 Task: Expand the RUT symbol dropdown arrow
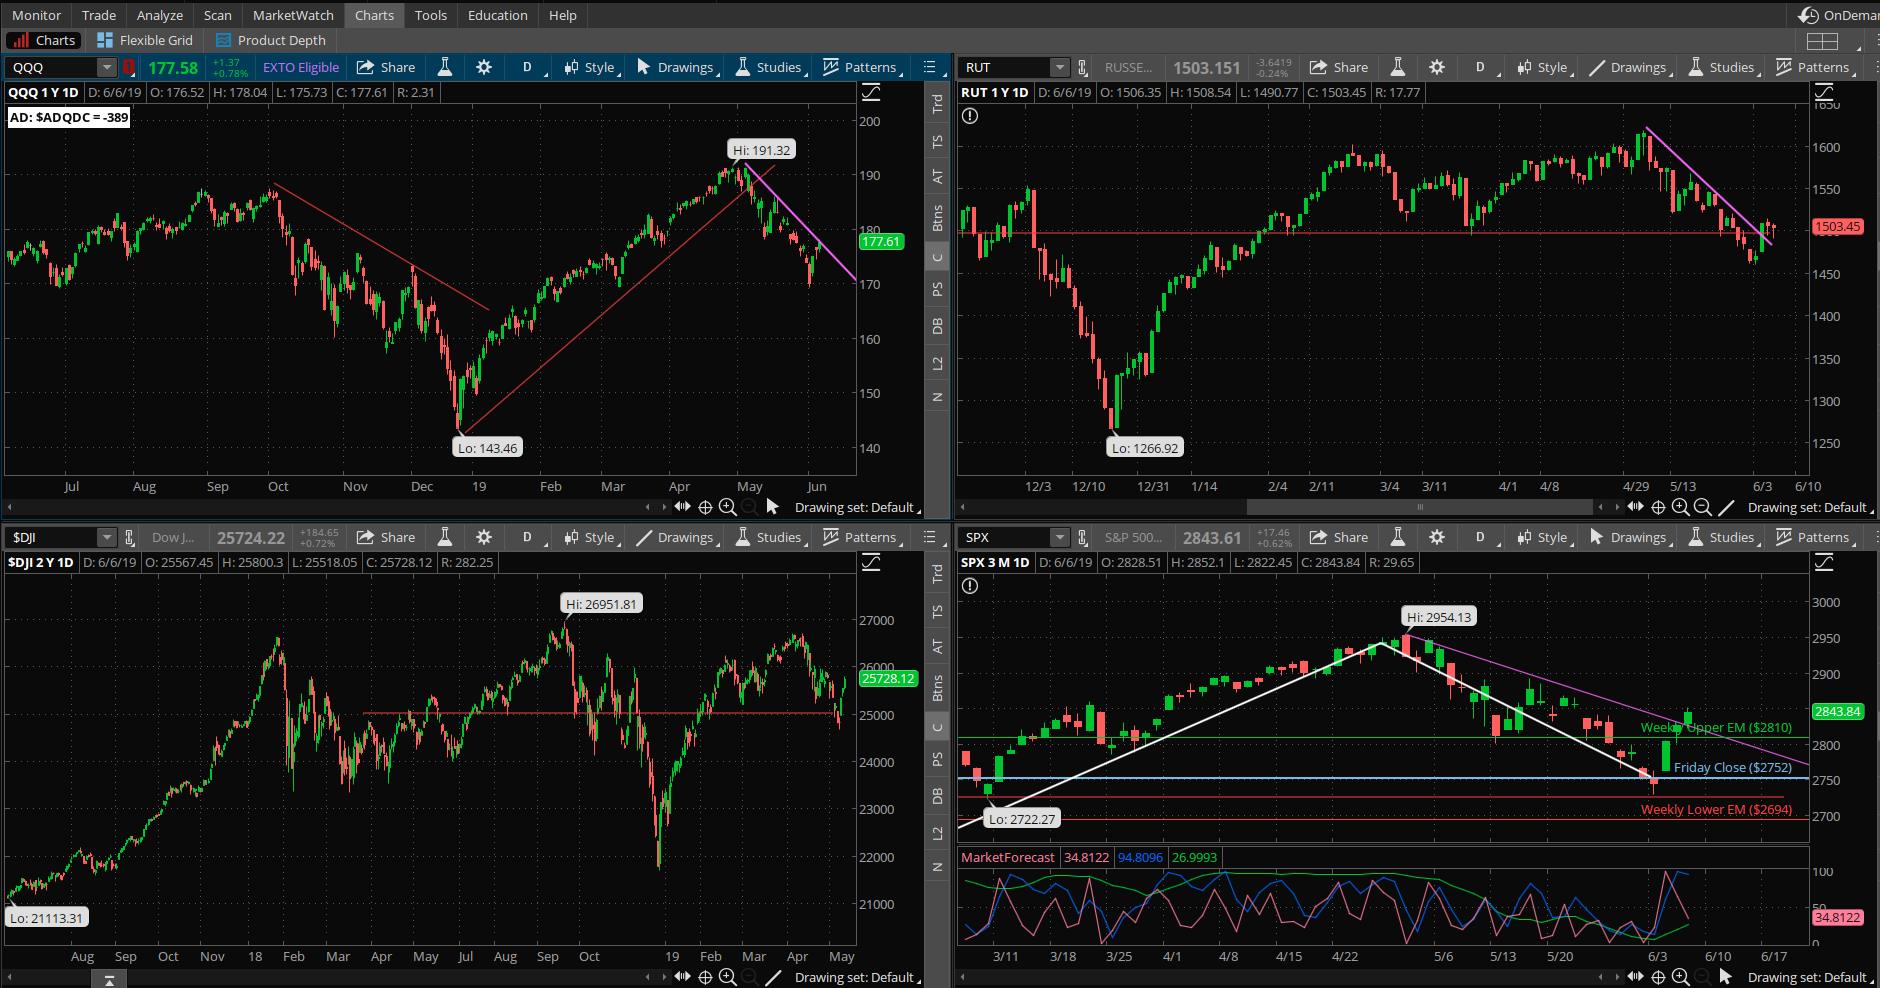tap(1059, 67)
